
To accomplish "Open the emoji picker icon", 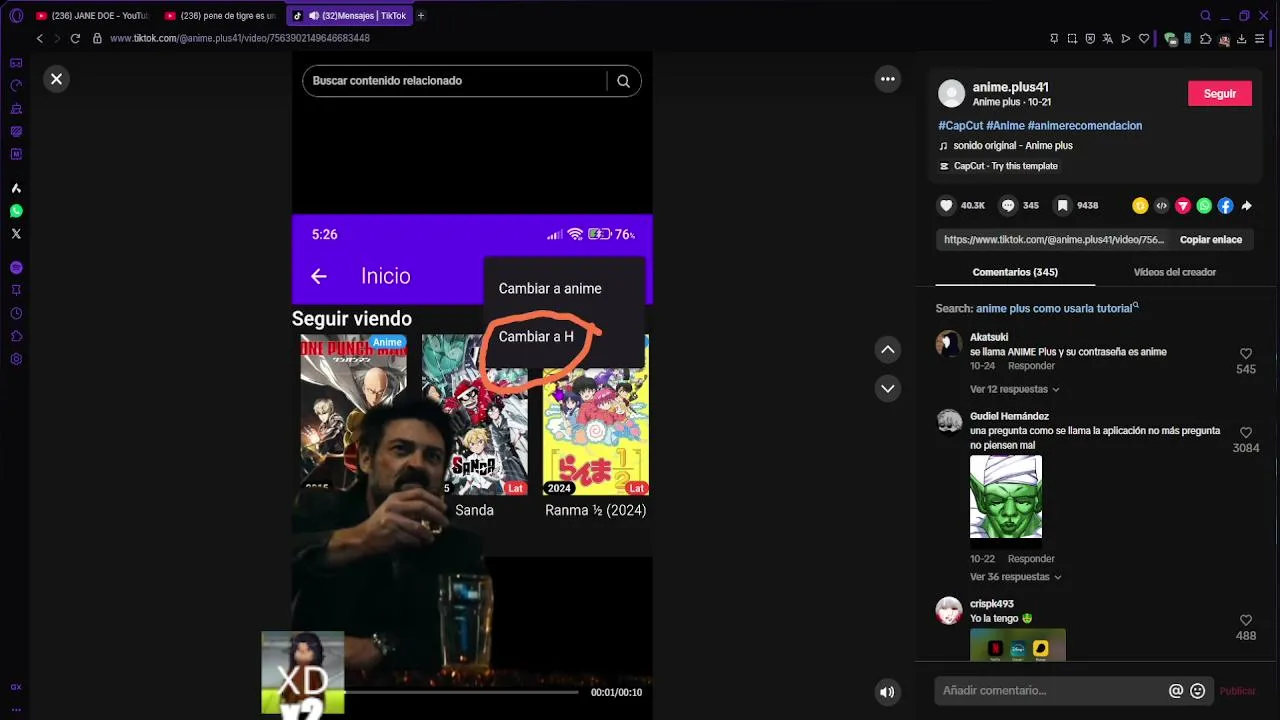I will pyautogui.click(x=1197, y=691).
